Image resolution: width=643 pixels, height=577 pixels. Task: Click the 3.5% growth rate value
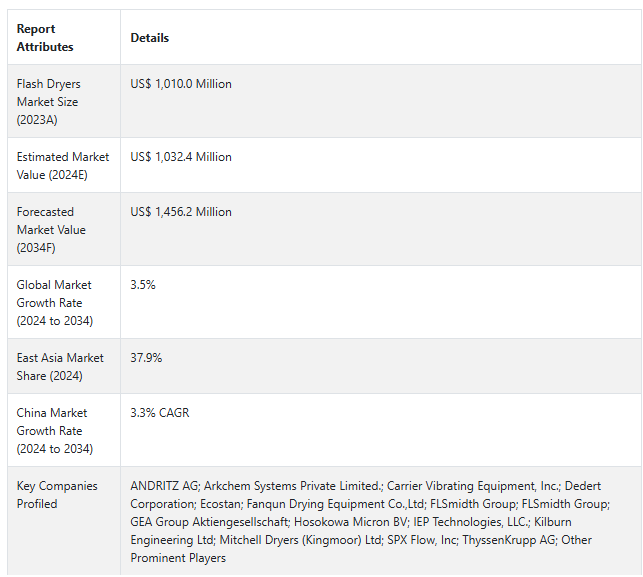[x=143, y=285]
